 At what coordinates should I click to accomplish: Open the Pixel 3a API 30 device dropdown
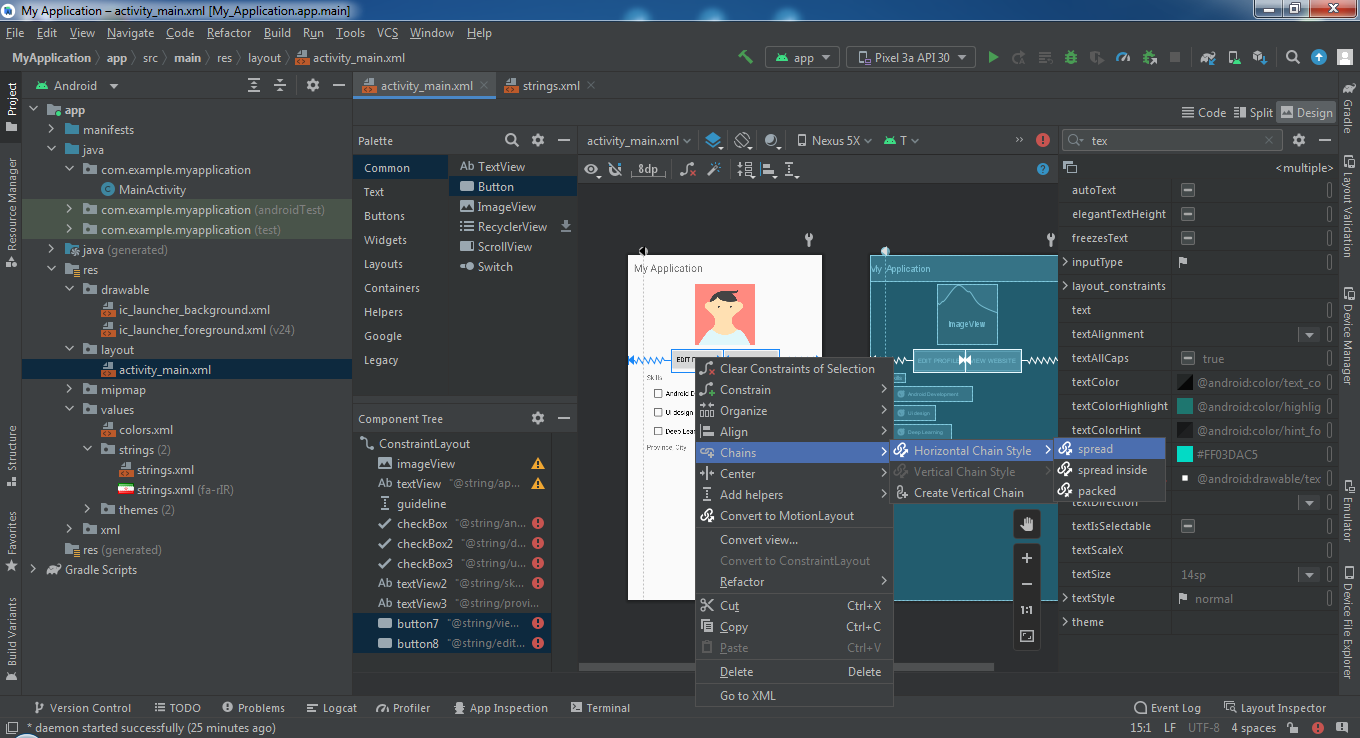pyautogui.click(x=910, y=58)
